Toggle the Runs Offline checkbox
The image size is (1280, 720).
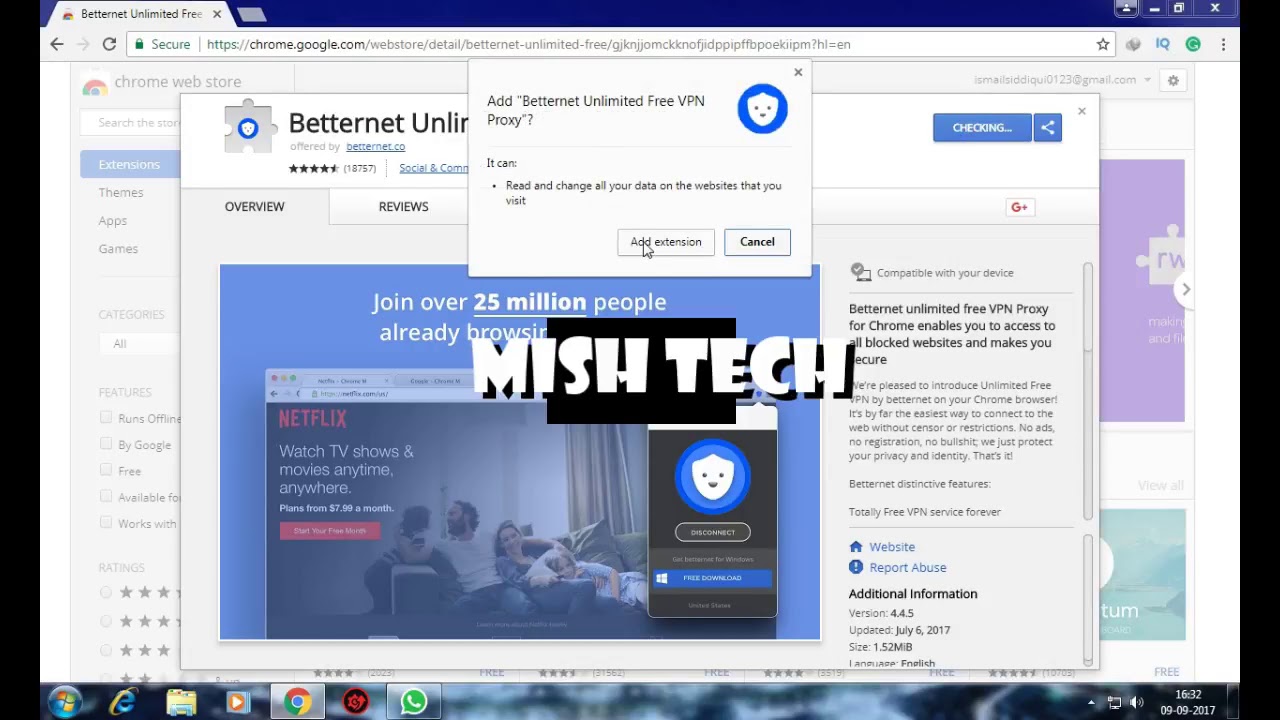coord(106,417)
